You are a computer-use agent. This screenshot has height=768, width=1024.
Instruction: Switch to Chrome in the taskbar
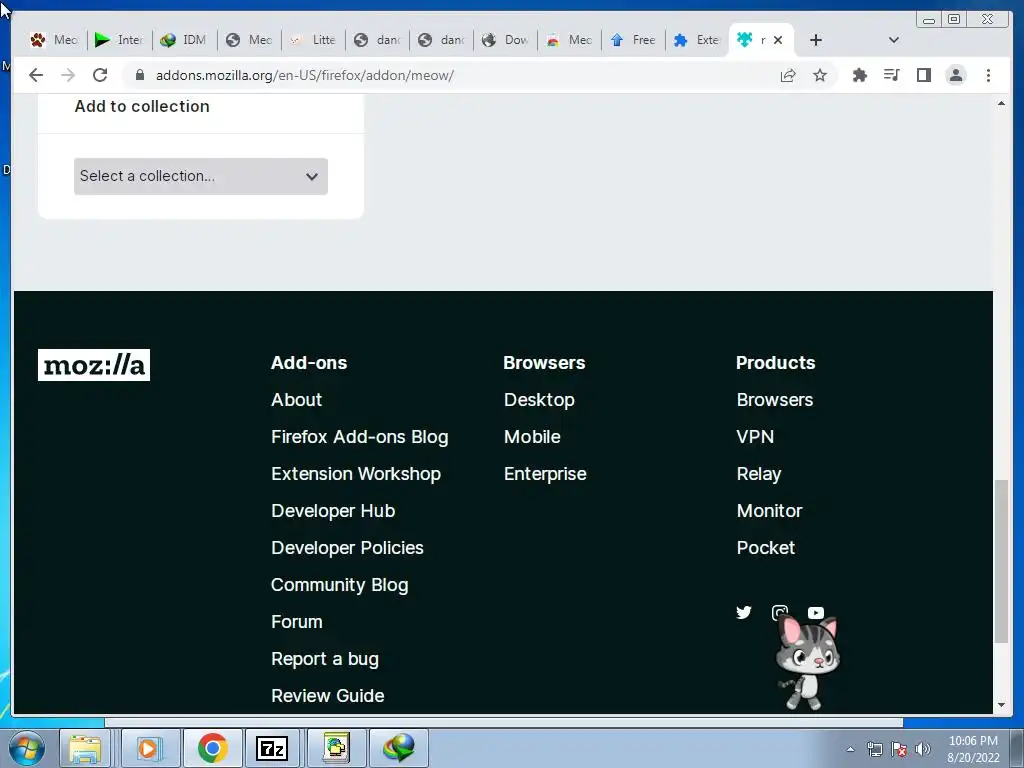(x=213, y=748)
